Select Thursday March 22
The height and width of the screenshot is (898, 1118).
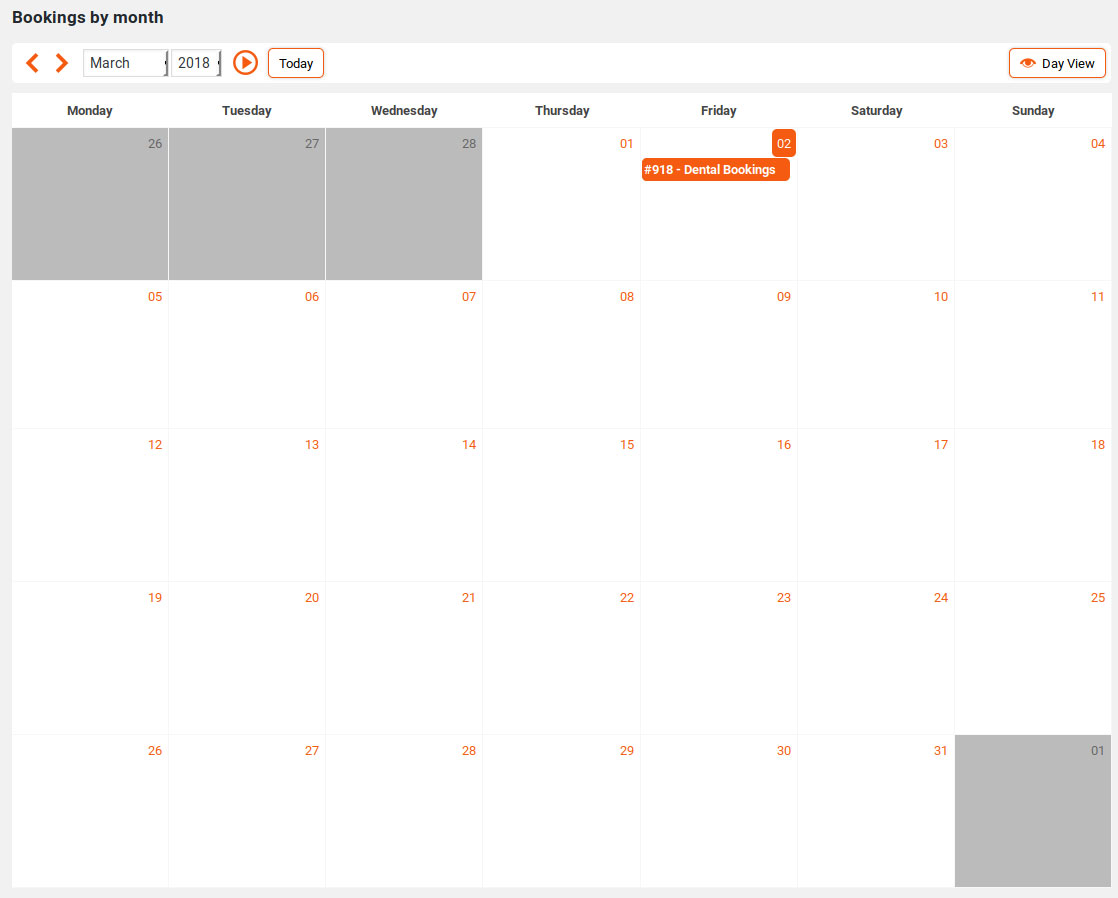pos(561,658)
